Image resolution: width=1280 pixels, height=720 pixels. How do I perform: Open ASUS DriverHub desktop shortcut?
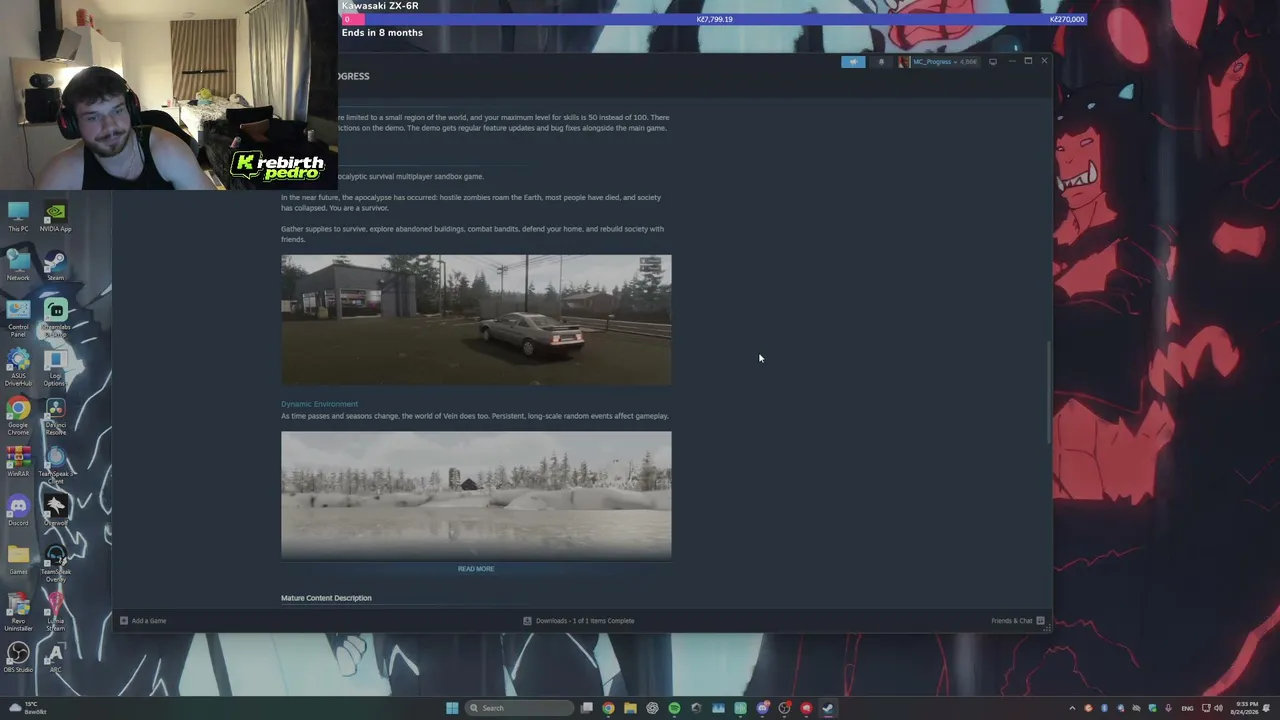pyautogui.click(x=18, y=367)
